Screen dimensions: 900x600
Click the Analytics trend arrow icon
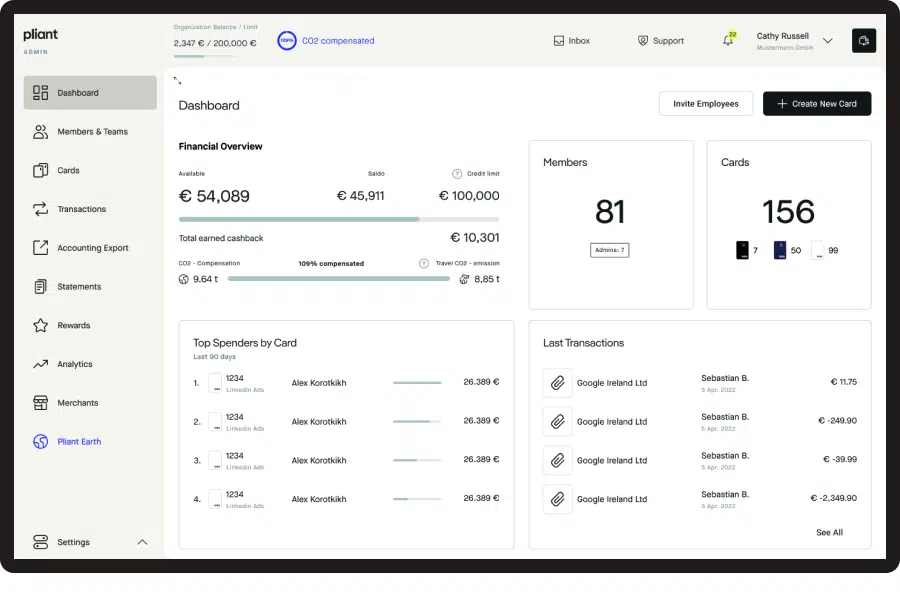(40, 364)
